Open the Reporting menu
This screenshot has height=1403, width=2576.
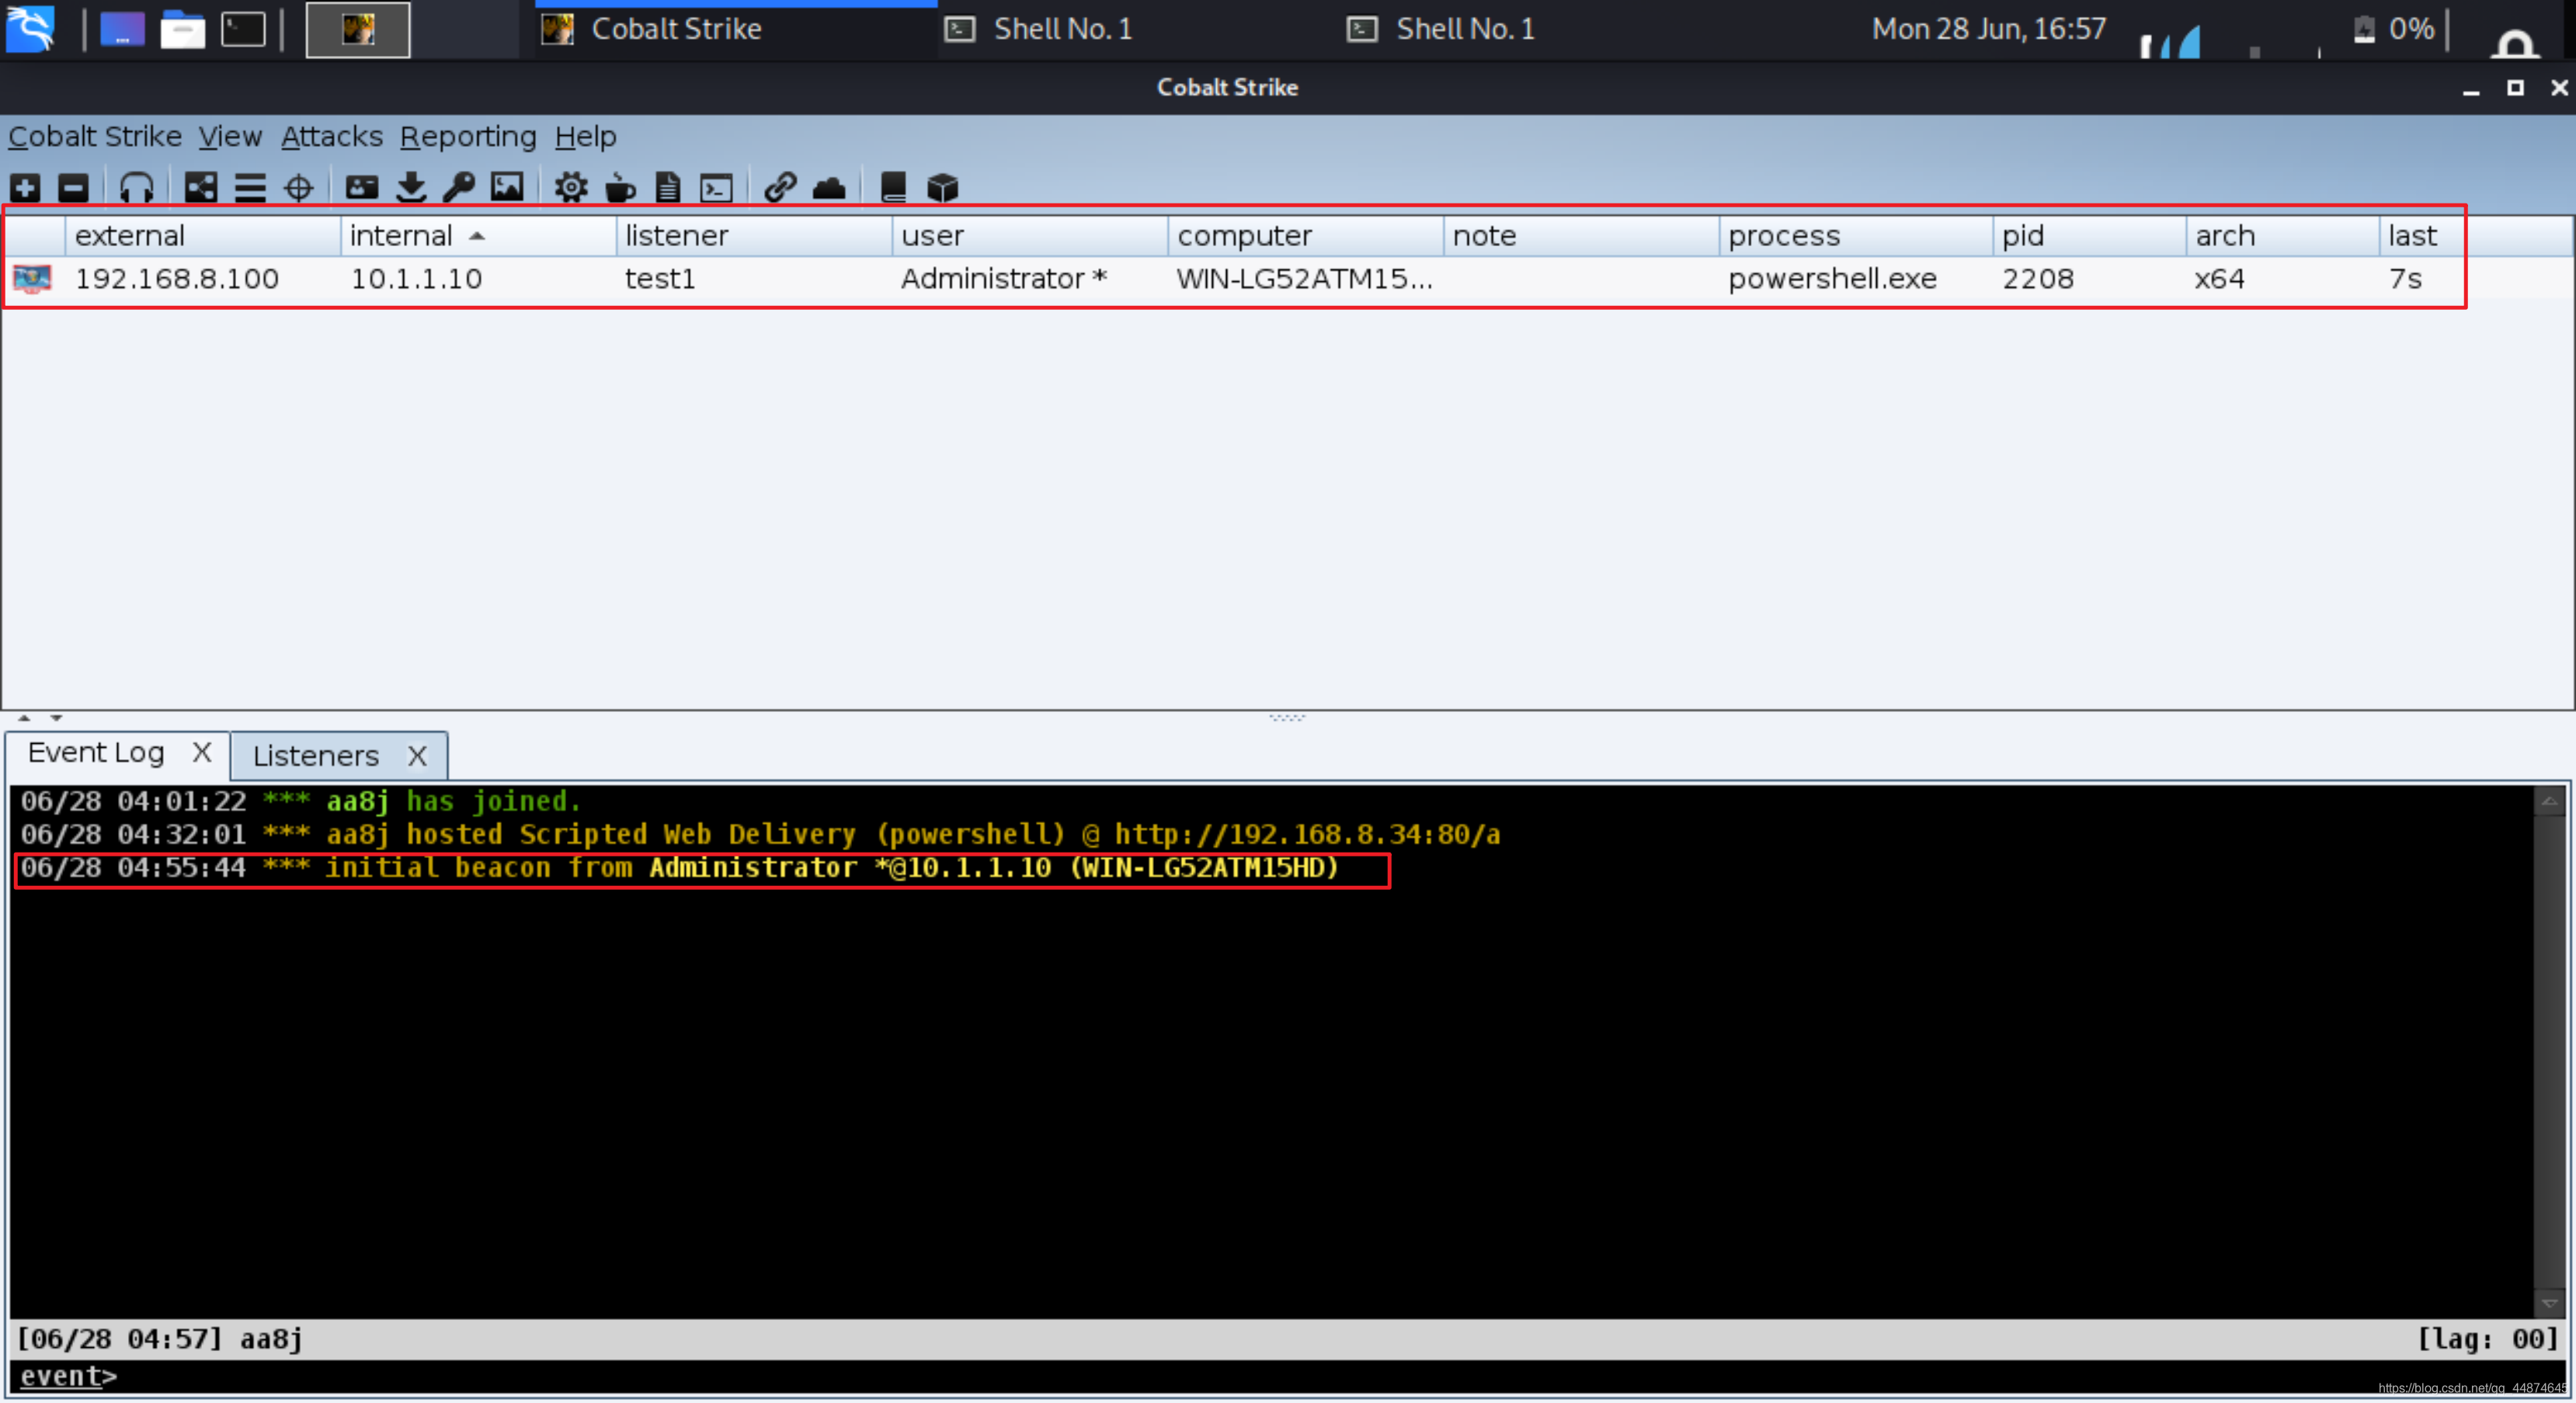(468, 136)
